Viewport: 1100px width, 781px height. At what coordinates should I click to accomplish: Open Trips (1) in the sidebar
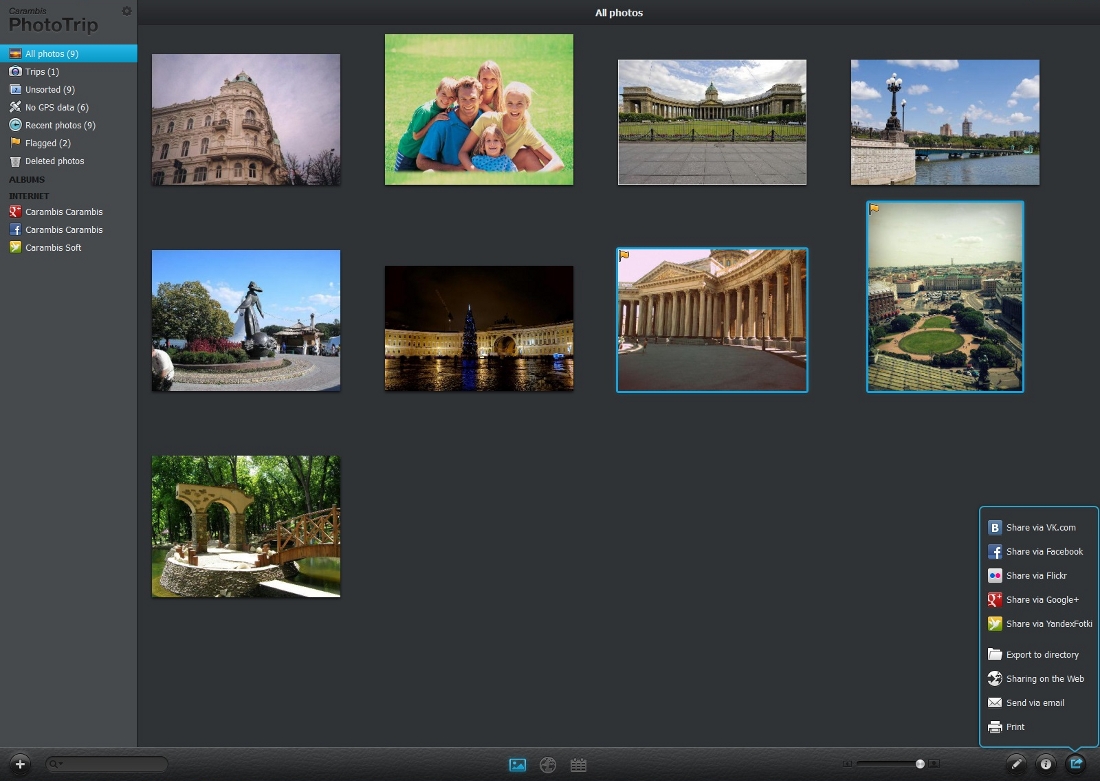tap(42, 72)
